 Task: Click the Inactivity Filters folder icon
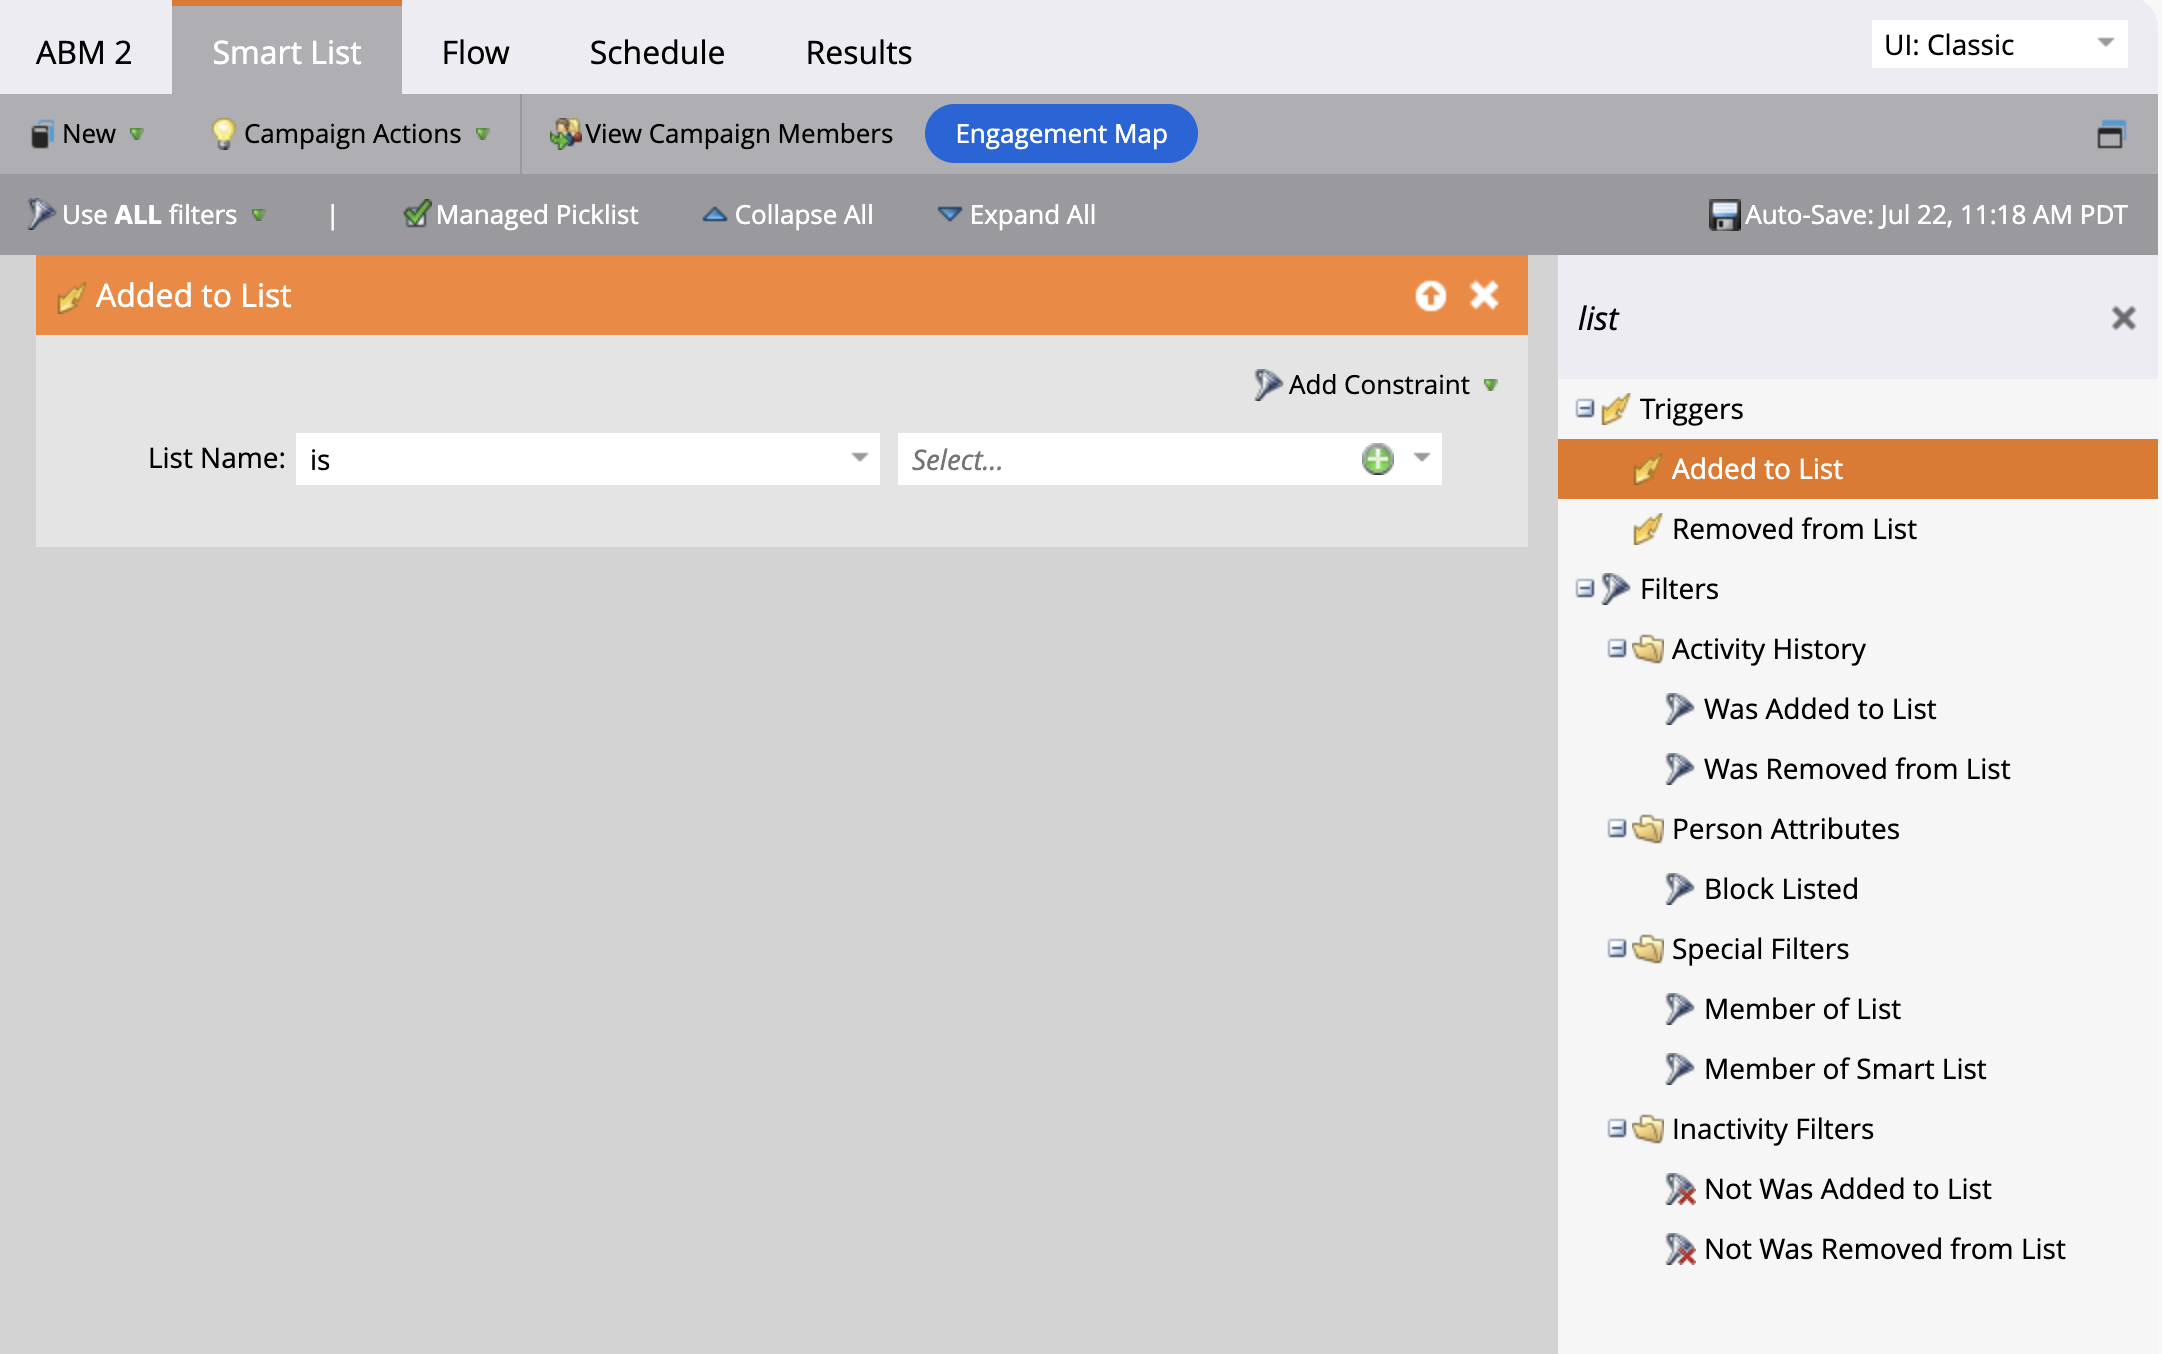[1648, 1129]
